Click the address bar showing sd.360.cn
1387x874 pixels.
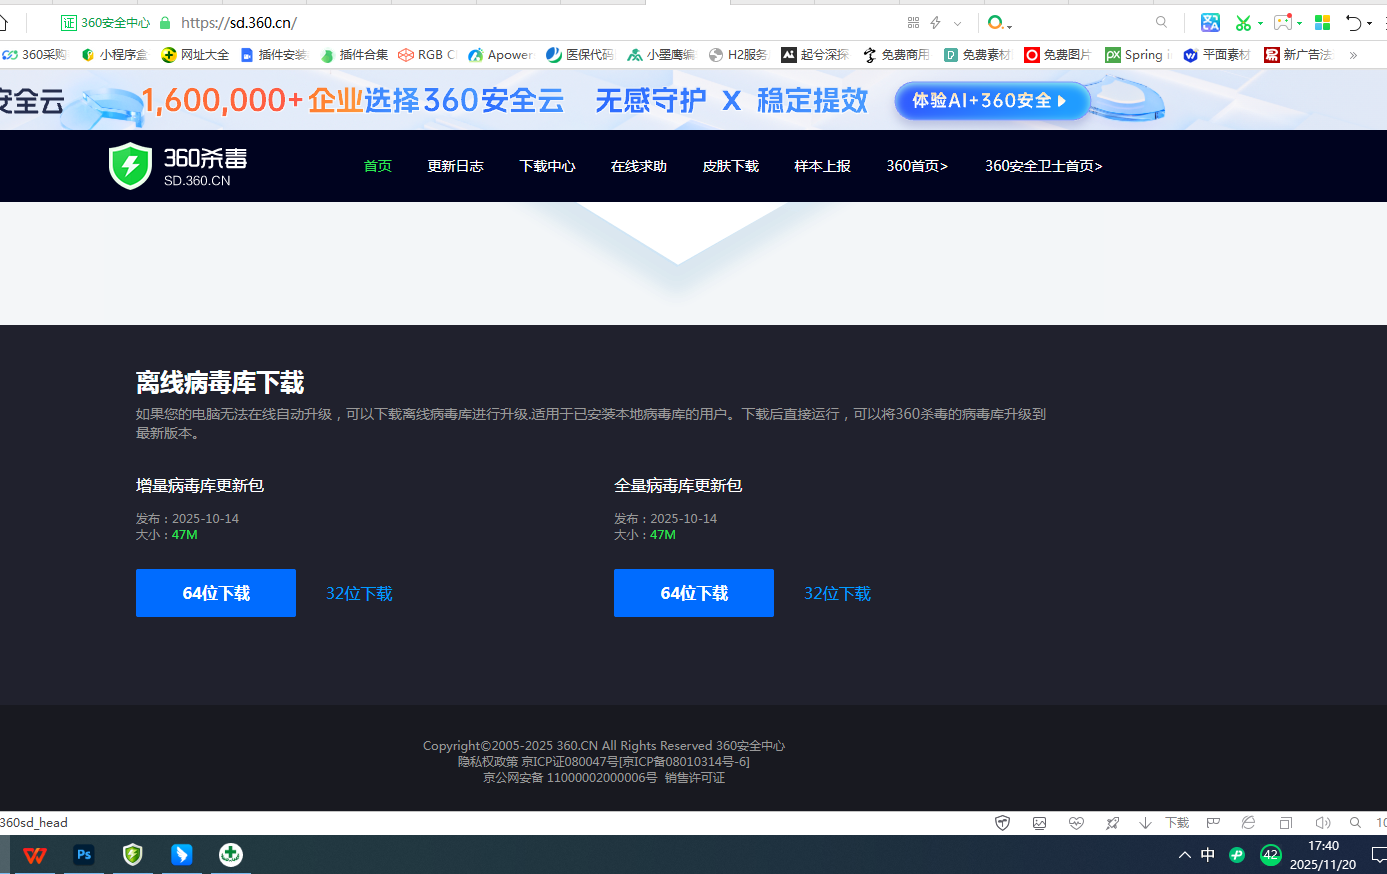click(500, 22)
